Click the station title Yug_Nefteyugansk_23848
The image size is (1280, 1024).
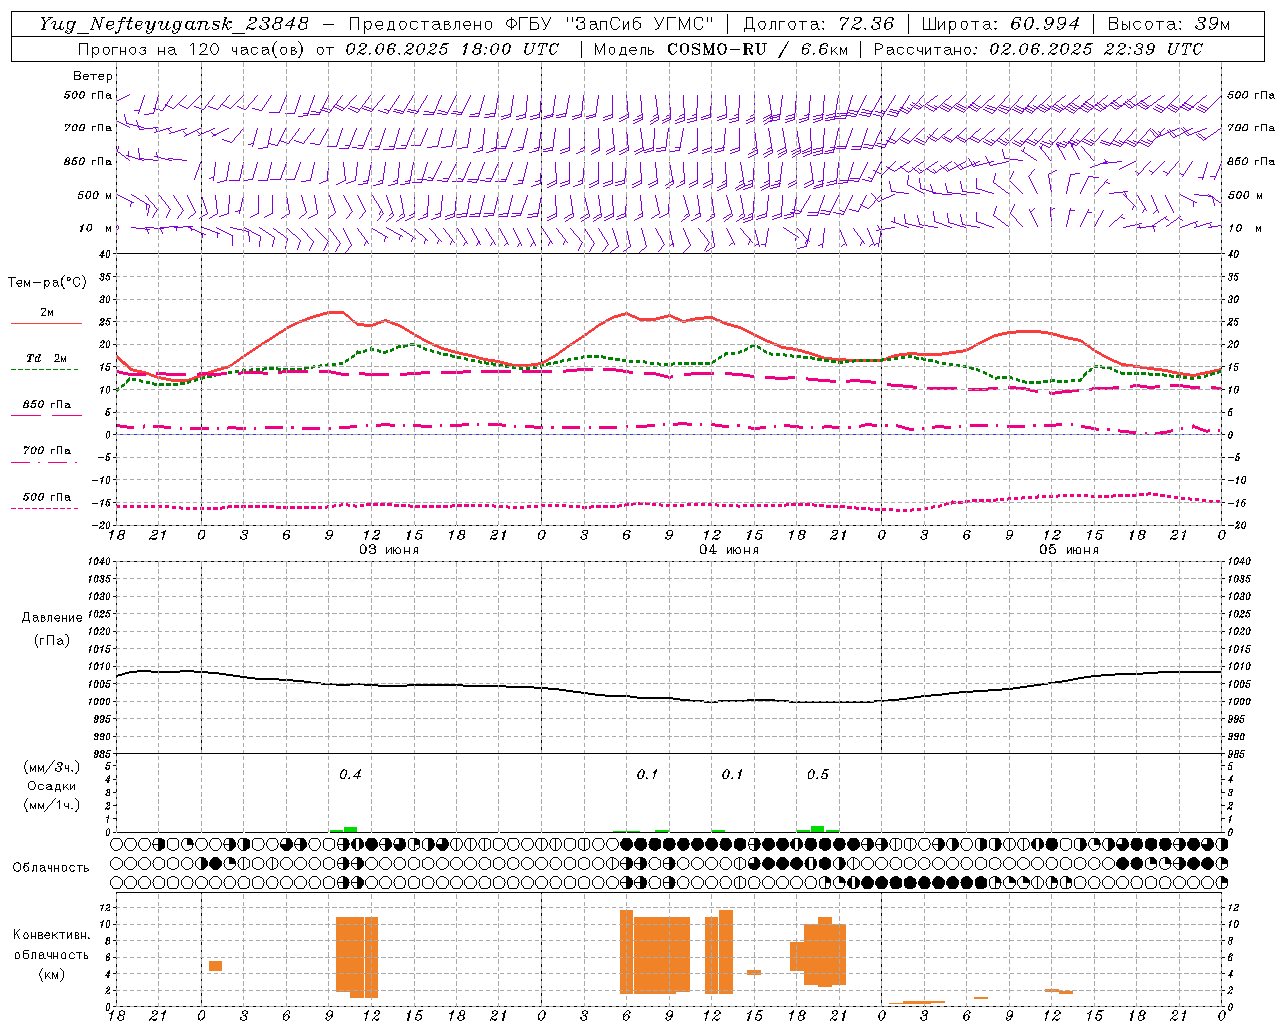[173, 24]
